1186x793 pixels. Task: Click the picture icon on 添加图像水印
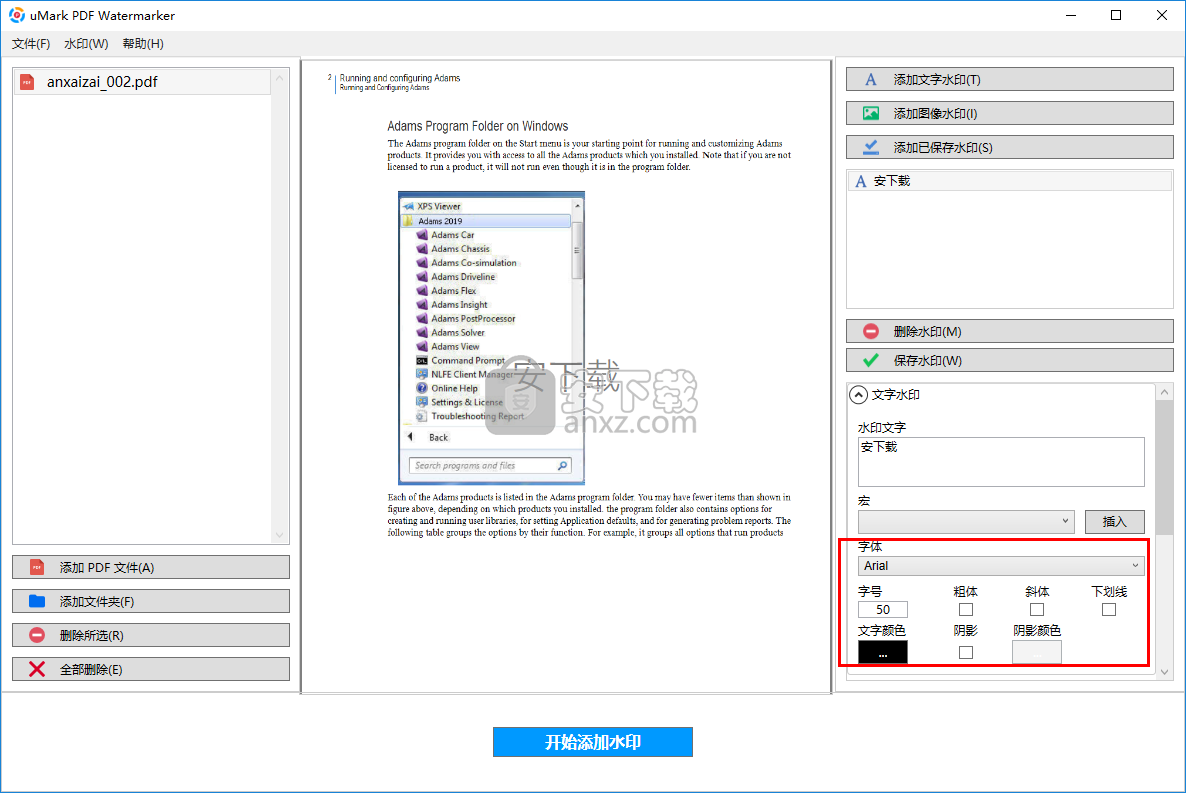pyautogui.click(x=871, y=114)
